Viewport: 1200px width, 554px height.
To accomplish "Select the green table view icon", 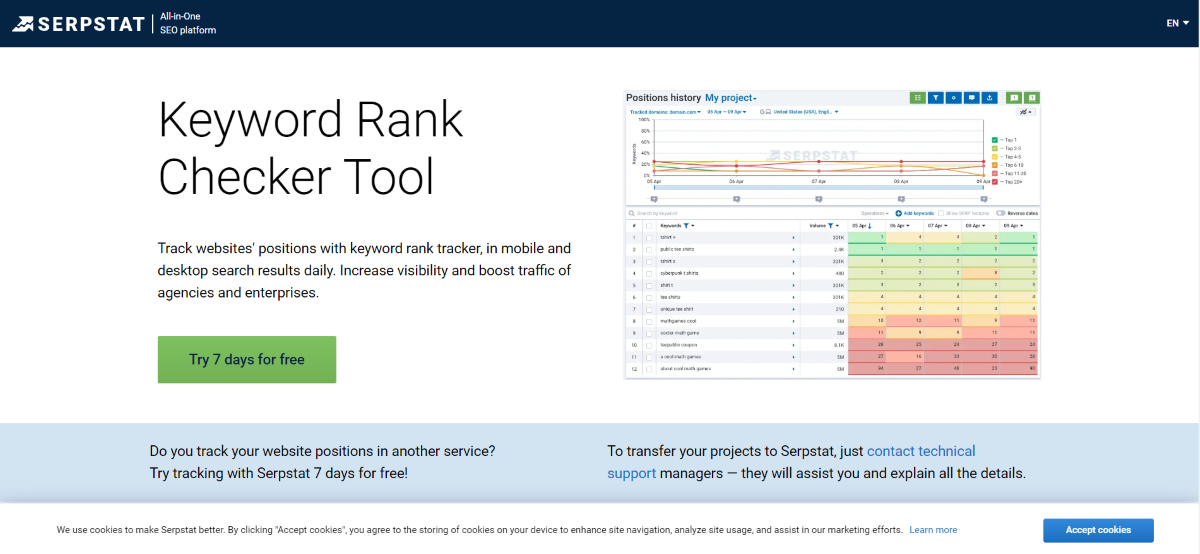I will (x=917, y=98).
